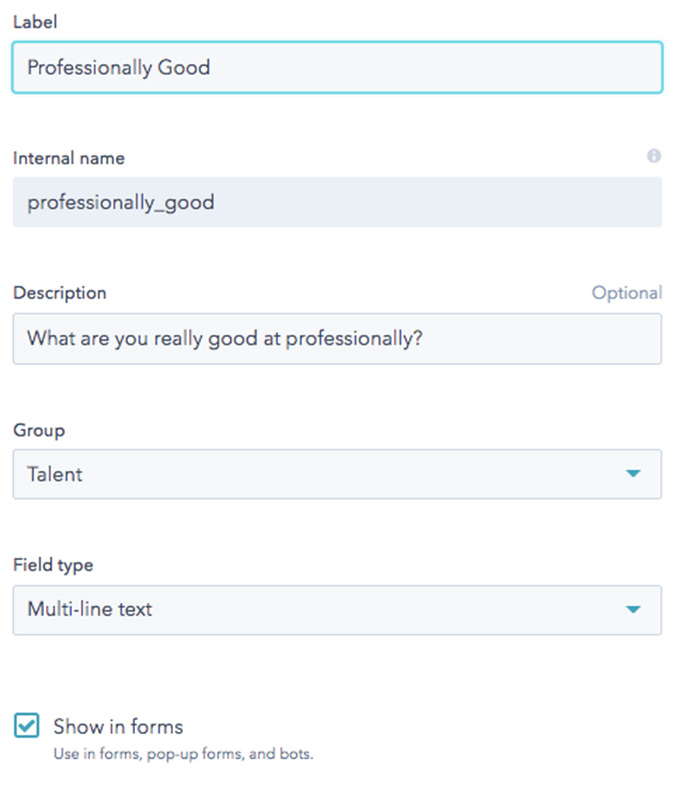Click the Optional text beside Description
Screen dimensions: 700x794
[627, 293]
